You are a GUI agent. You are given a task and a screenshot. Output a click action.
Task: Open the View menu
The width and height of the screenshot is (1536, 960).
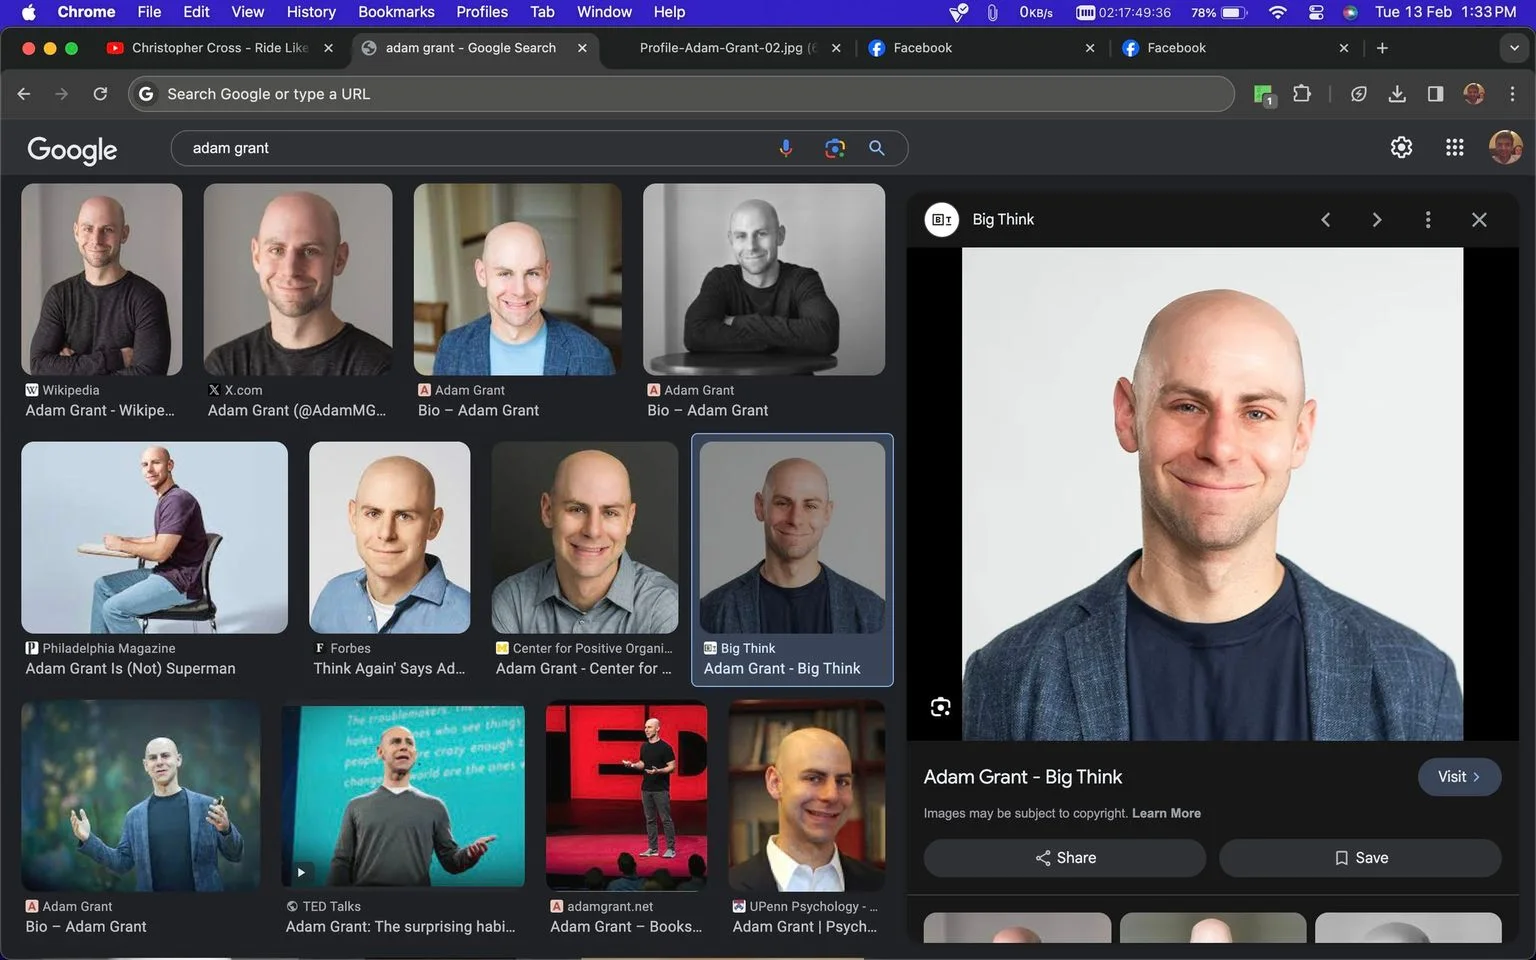point(248,12)
